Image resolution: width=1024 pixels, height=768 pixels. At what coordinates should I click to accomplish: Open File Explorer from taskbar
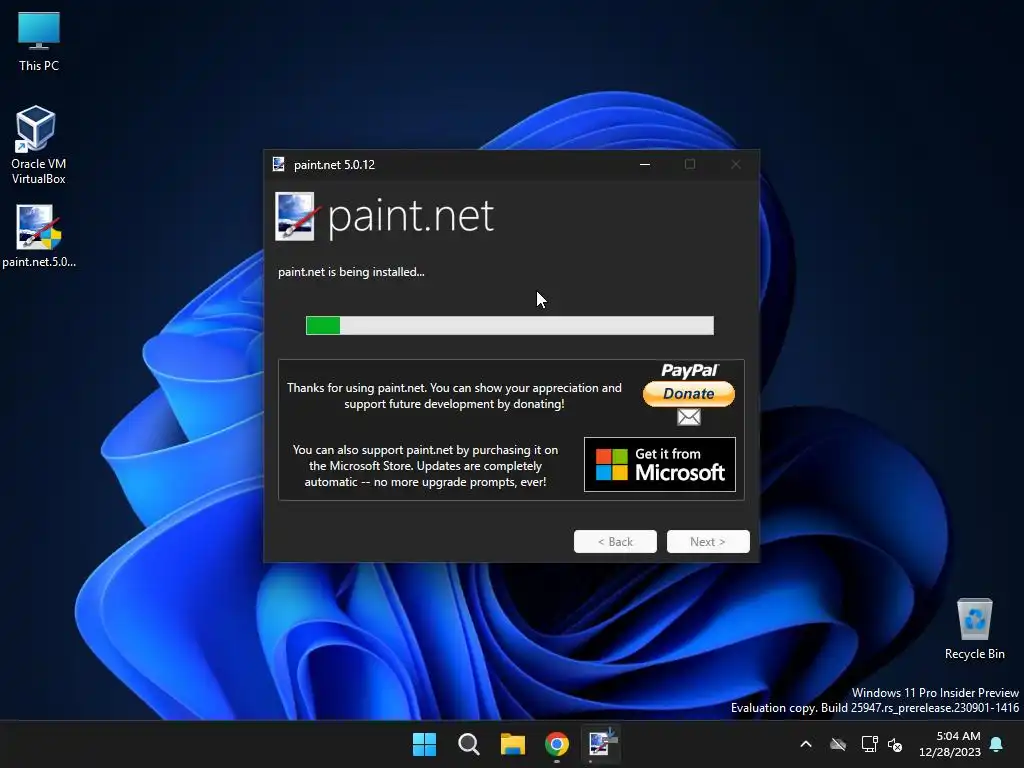tap(513, 744)
